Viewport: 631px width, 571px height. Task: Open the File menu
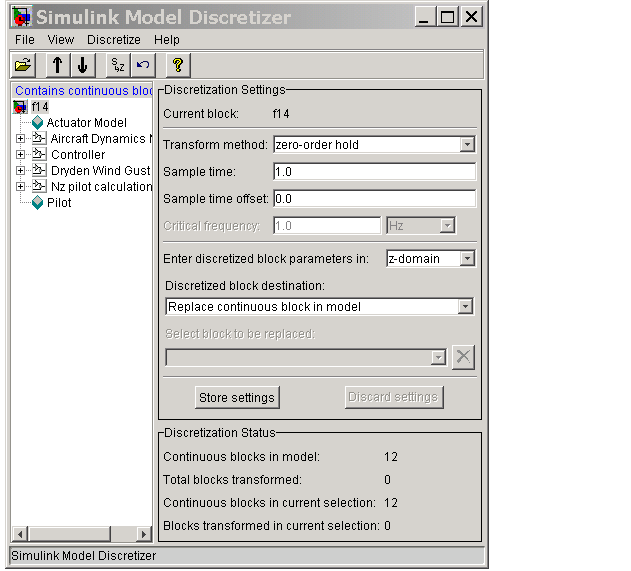coord(25,40)
